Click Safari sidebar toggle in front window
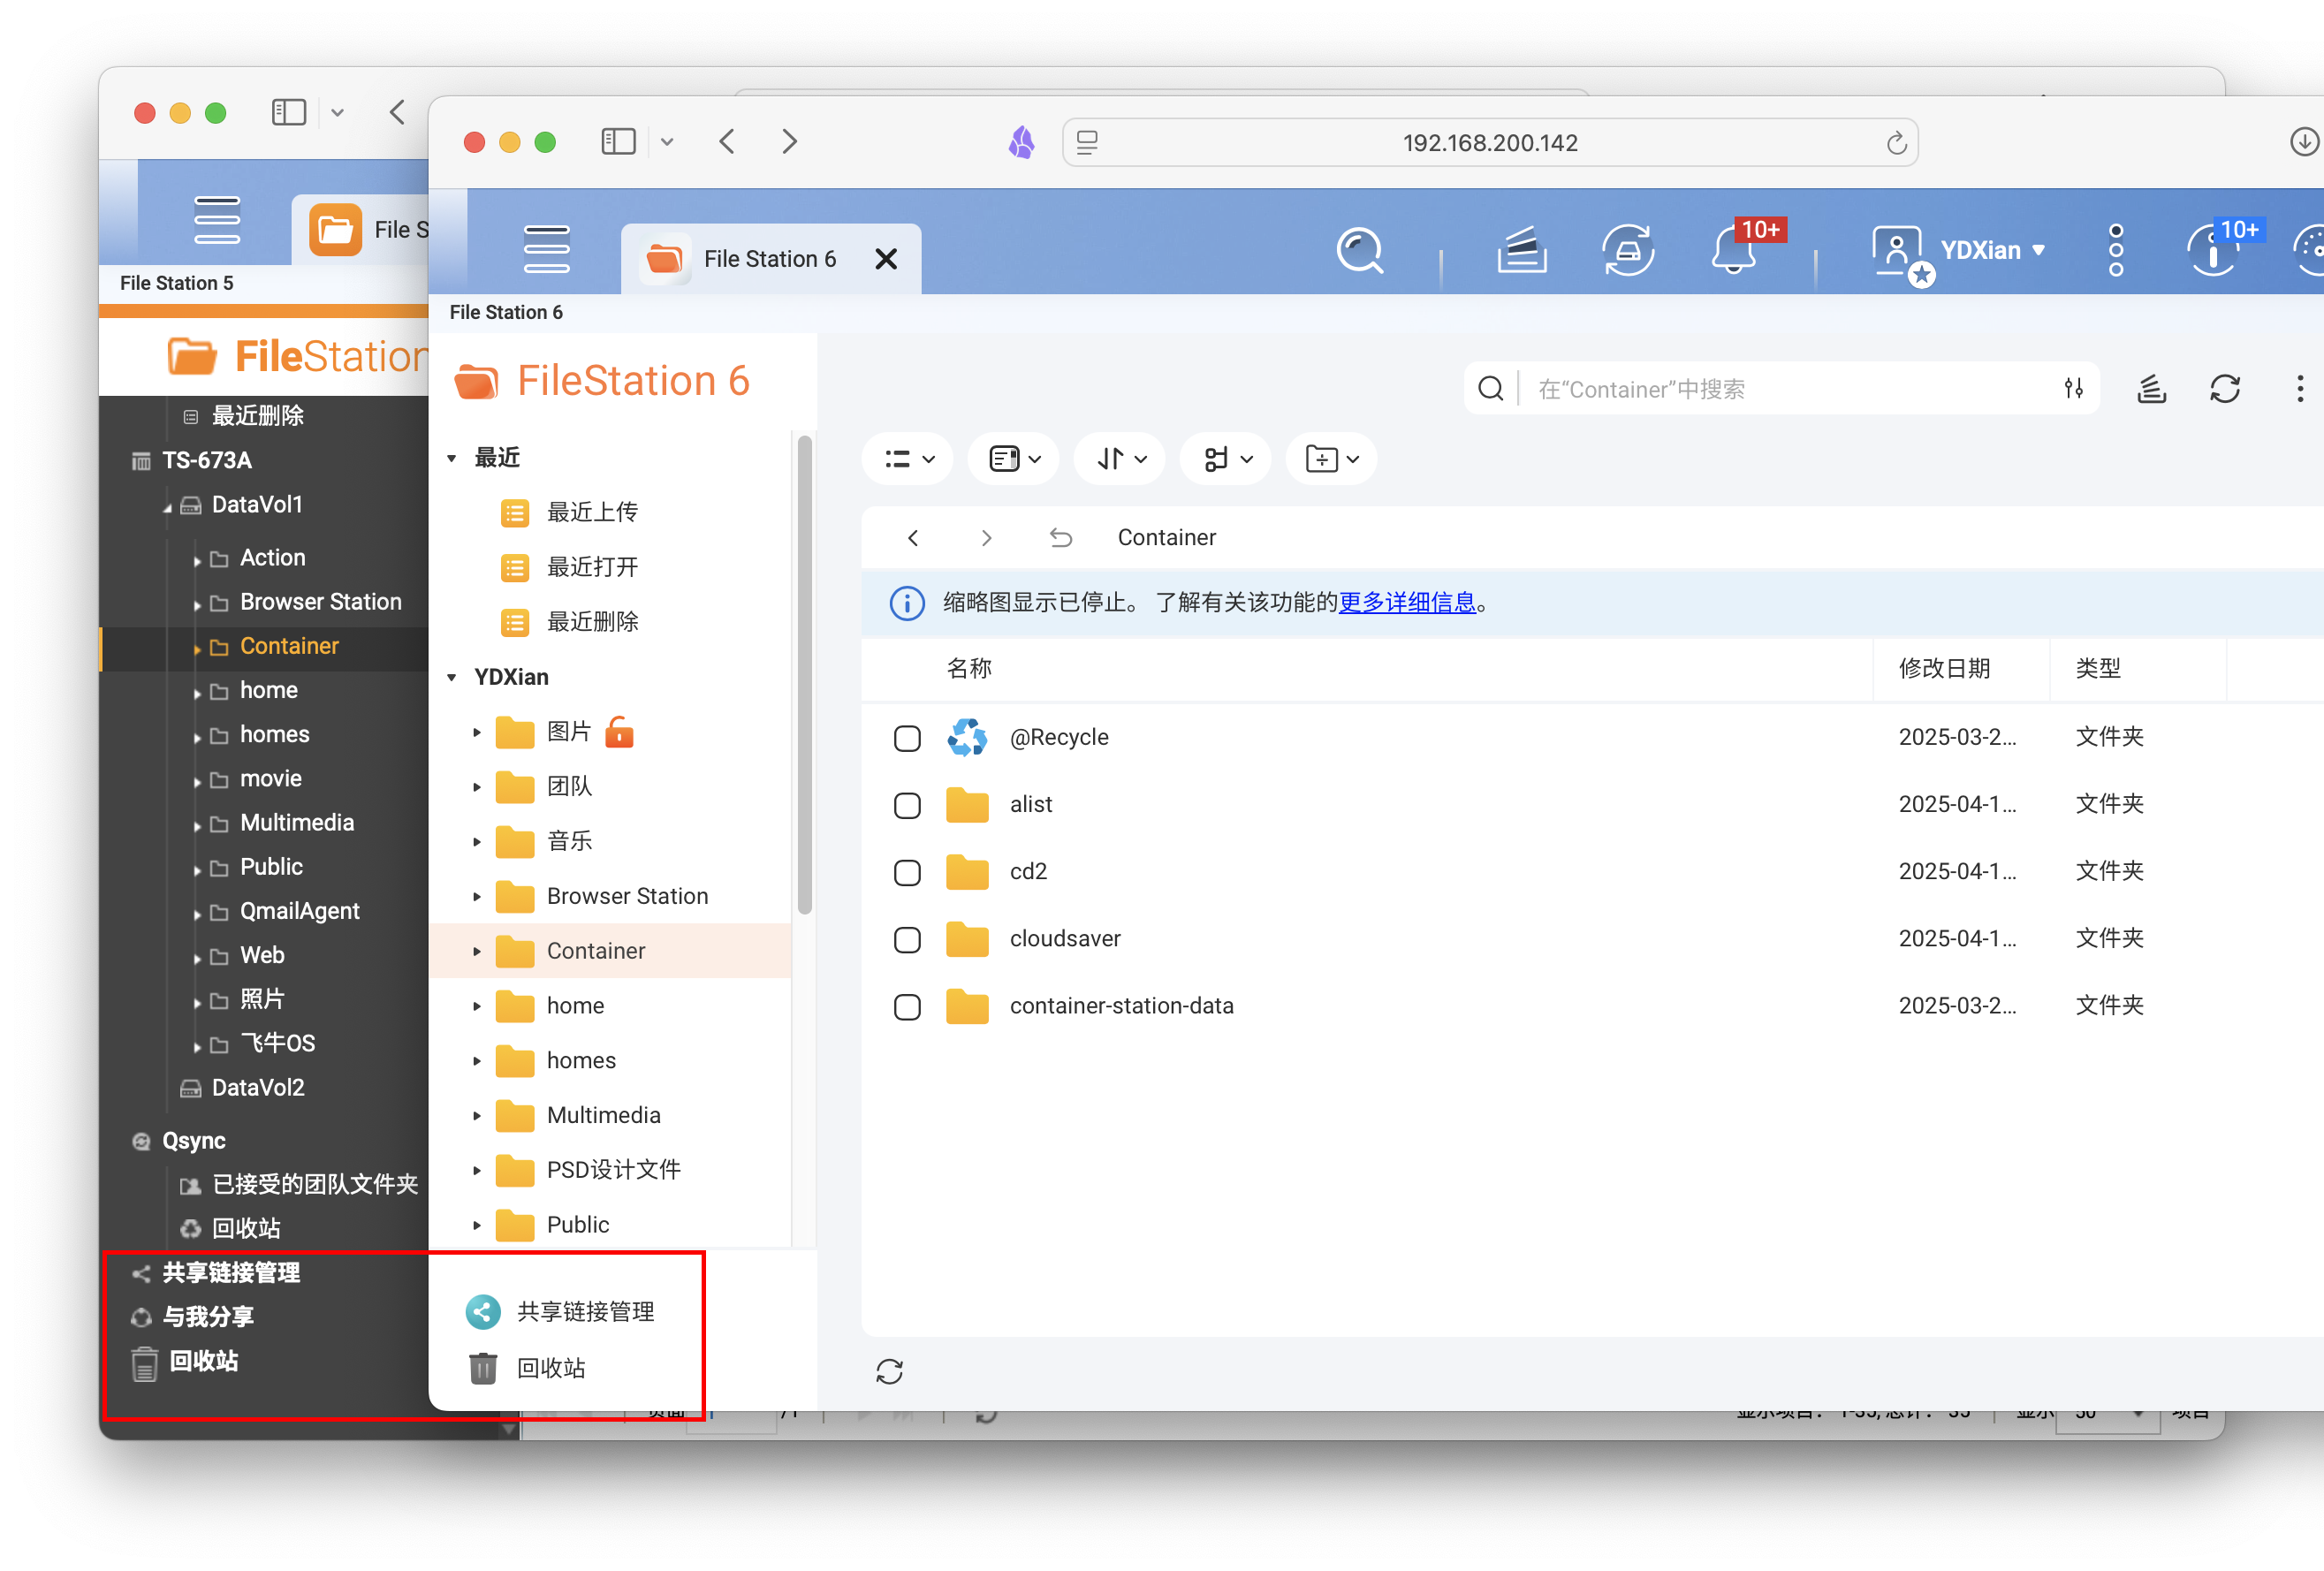 click(x=618, y=142)
